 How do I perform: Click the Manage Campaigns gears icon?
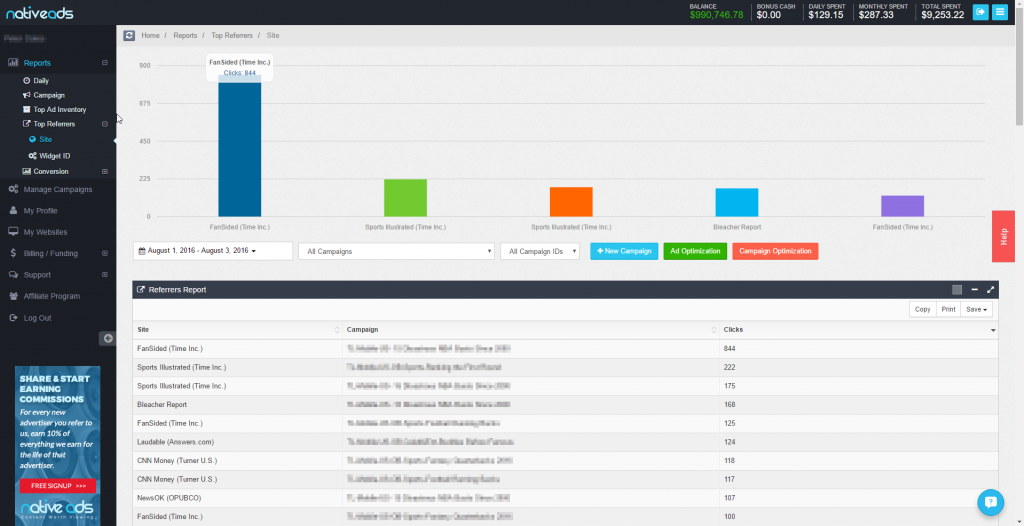click(x=13, y=189)
